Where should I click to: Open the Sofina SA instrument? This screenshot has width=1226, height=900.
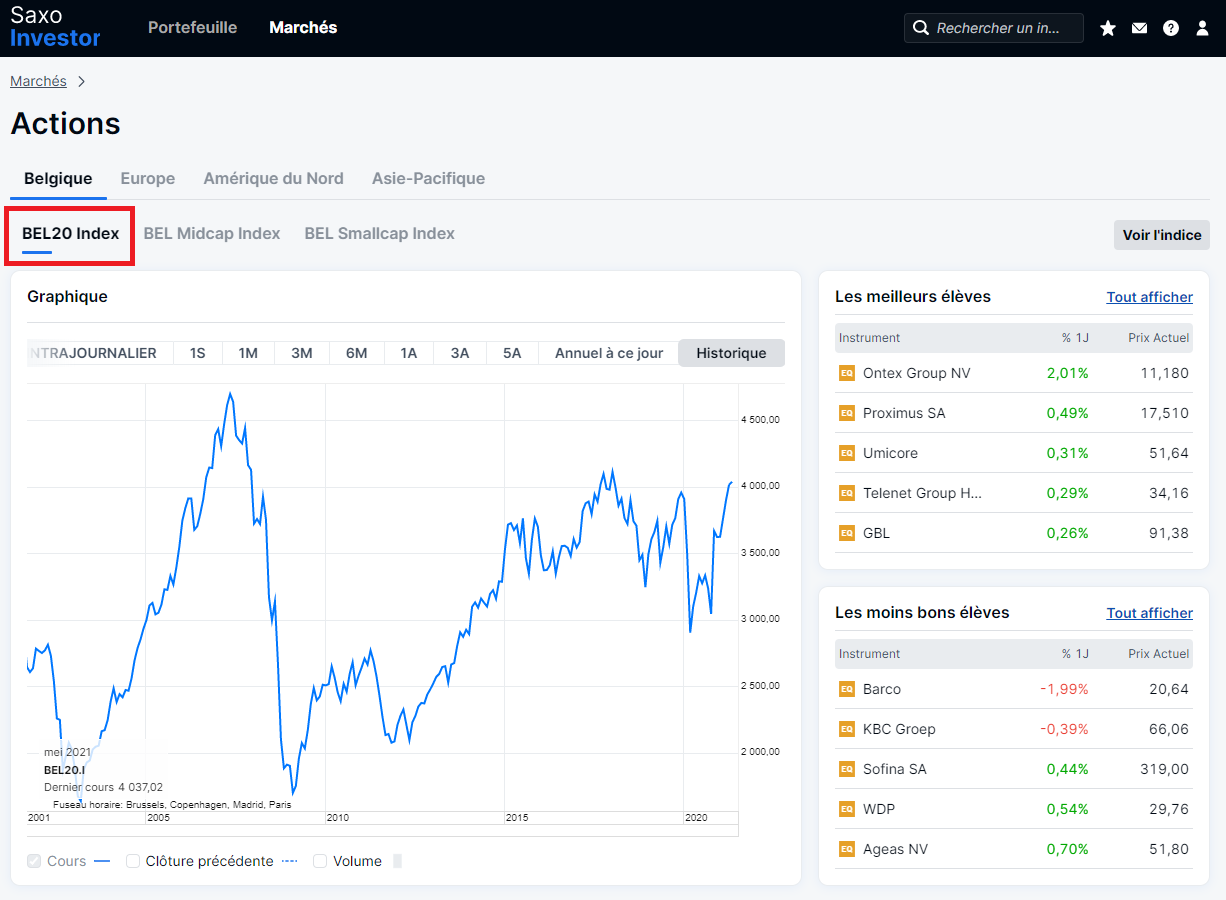click(894, 769)
